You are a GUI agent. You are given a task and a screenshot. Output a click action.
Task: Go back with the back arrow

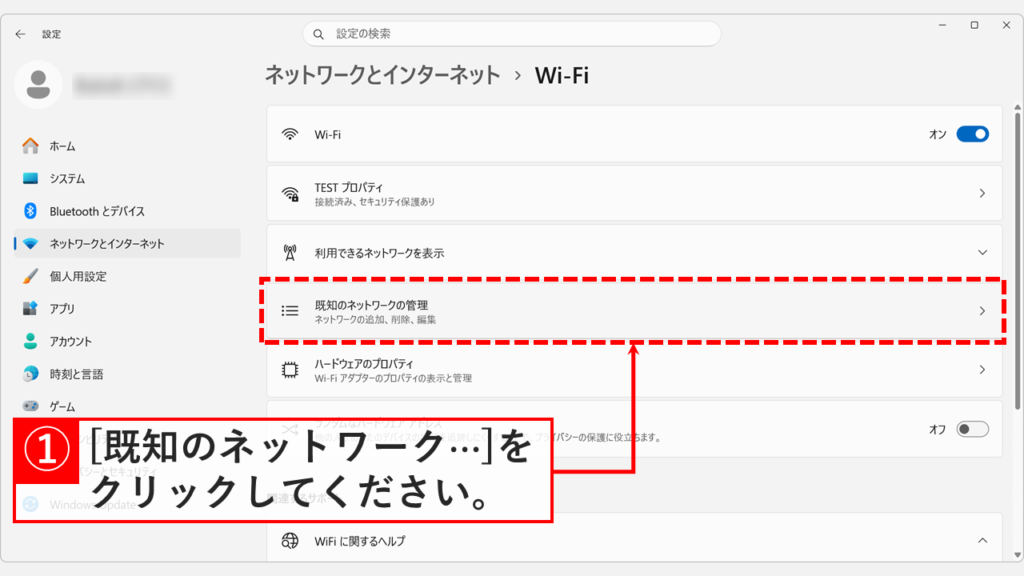20,34
